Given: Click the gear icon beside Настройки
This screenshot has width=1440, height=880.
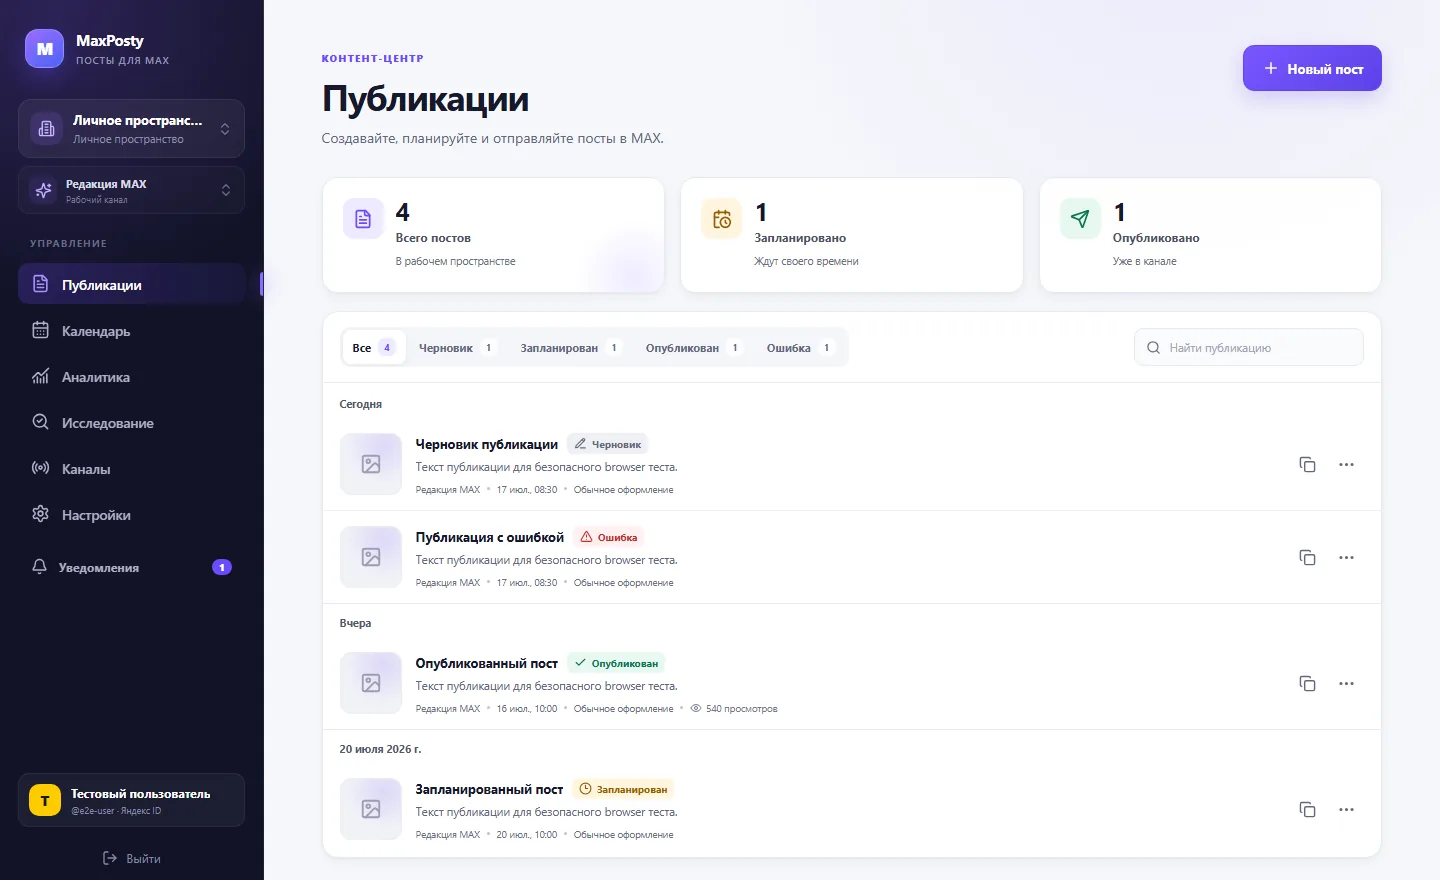Looking at the screenshot, I should click(40, 514).
